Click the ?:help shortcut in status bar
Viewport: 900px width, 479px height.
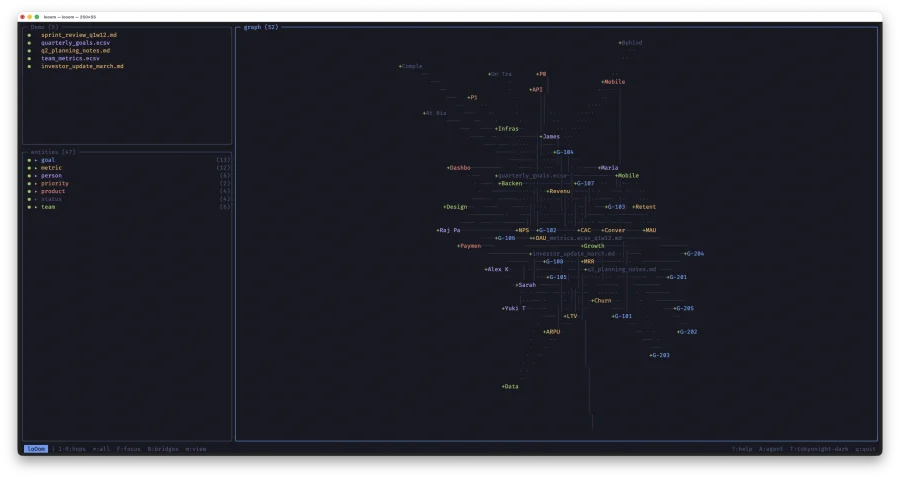coord(741,449)
